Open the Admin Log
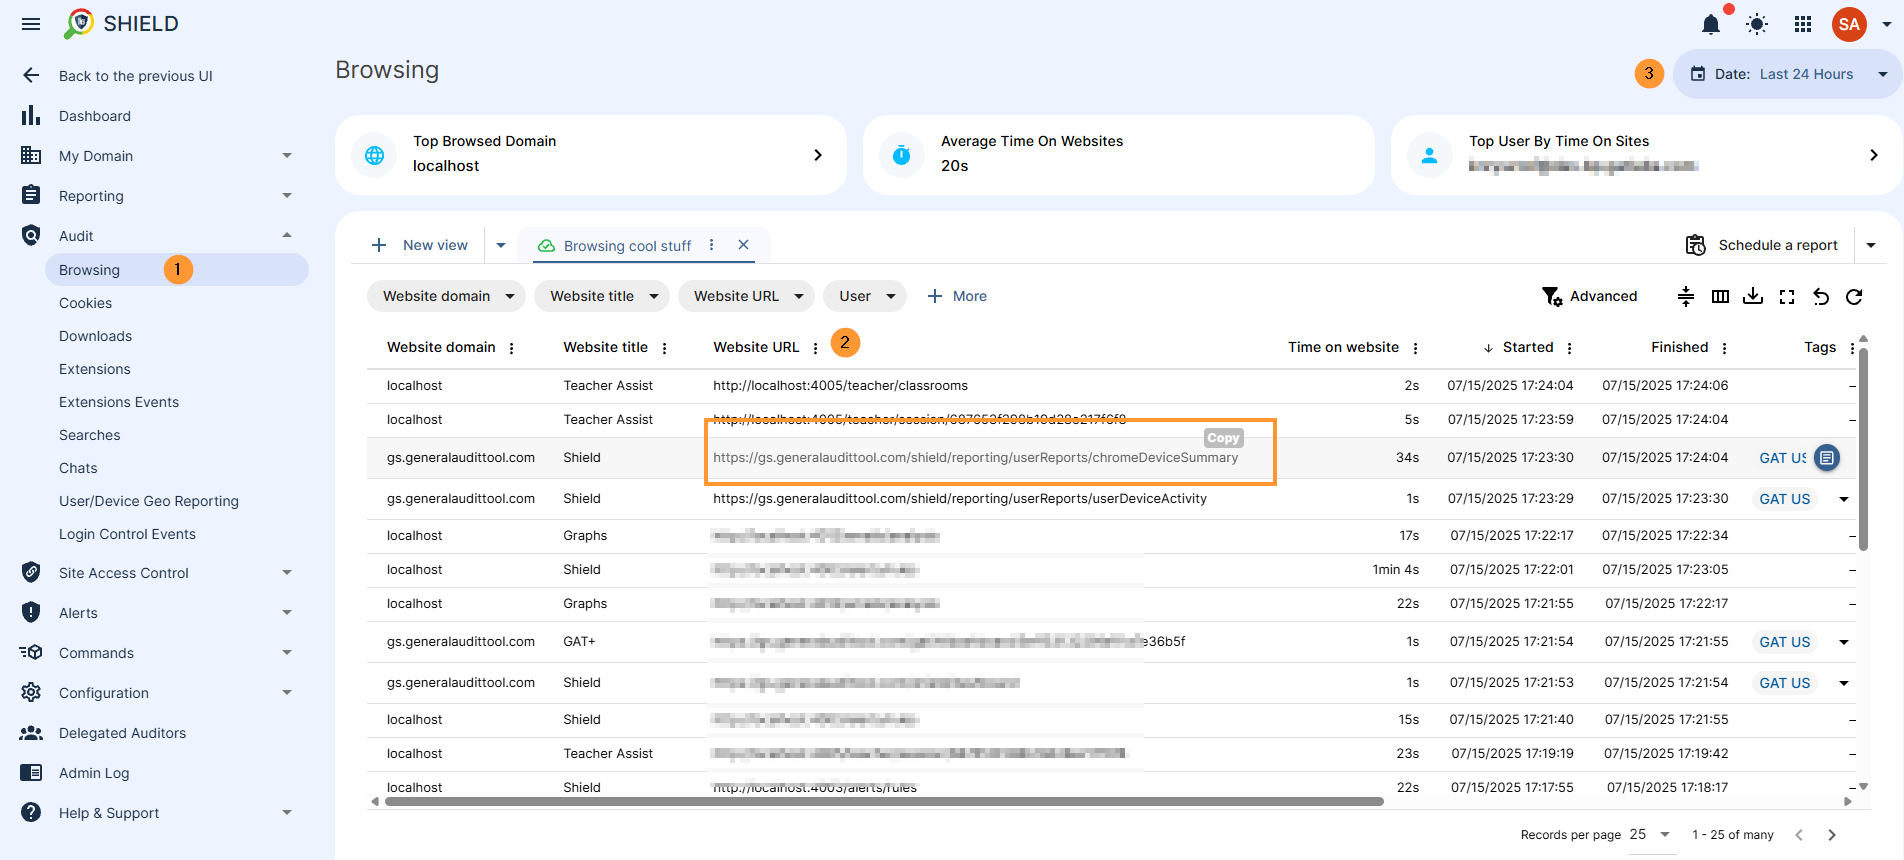The image size is (1904, 860). click(94, 773)
